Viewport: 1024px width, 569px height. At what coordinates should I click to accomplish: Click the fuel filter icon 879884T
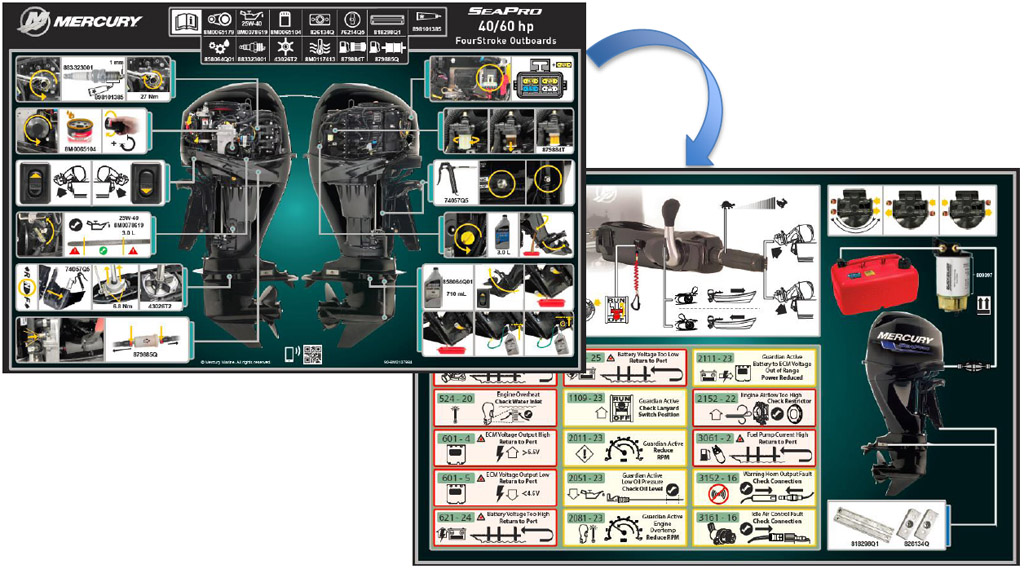pos(352,47)
